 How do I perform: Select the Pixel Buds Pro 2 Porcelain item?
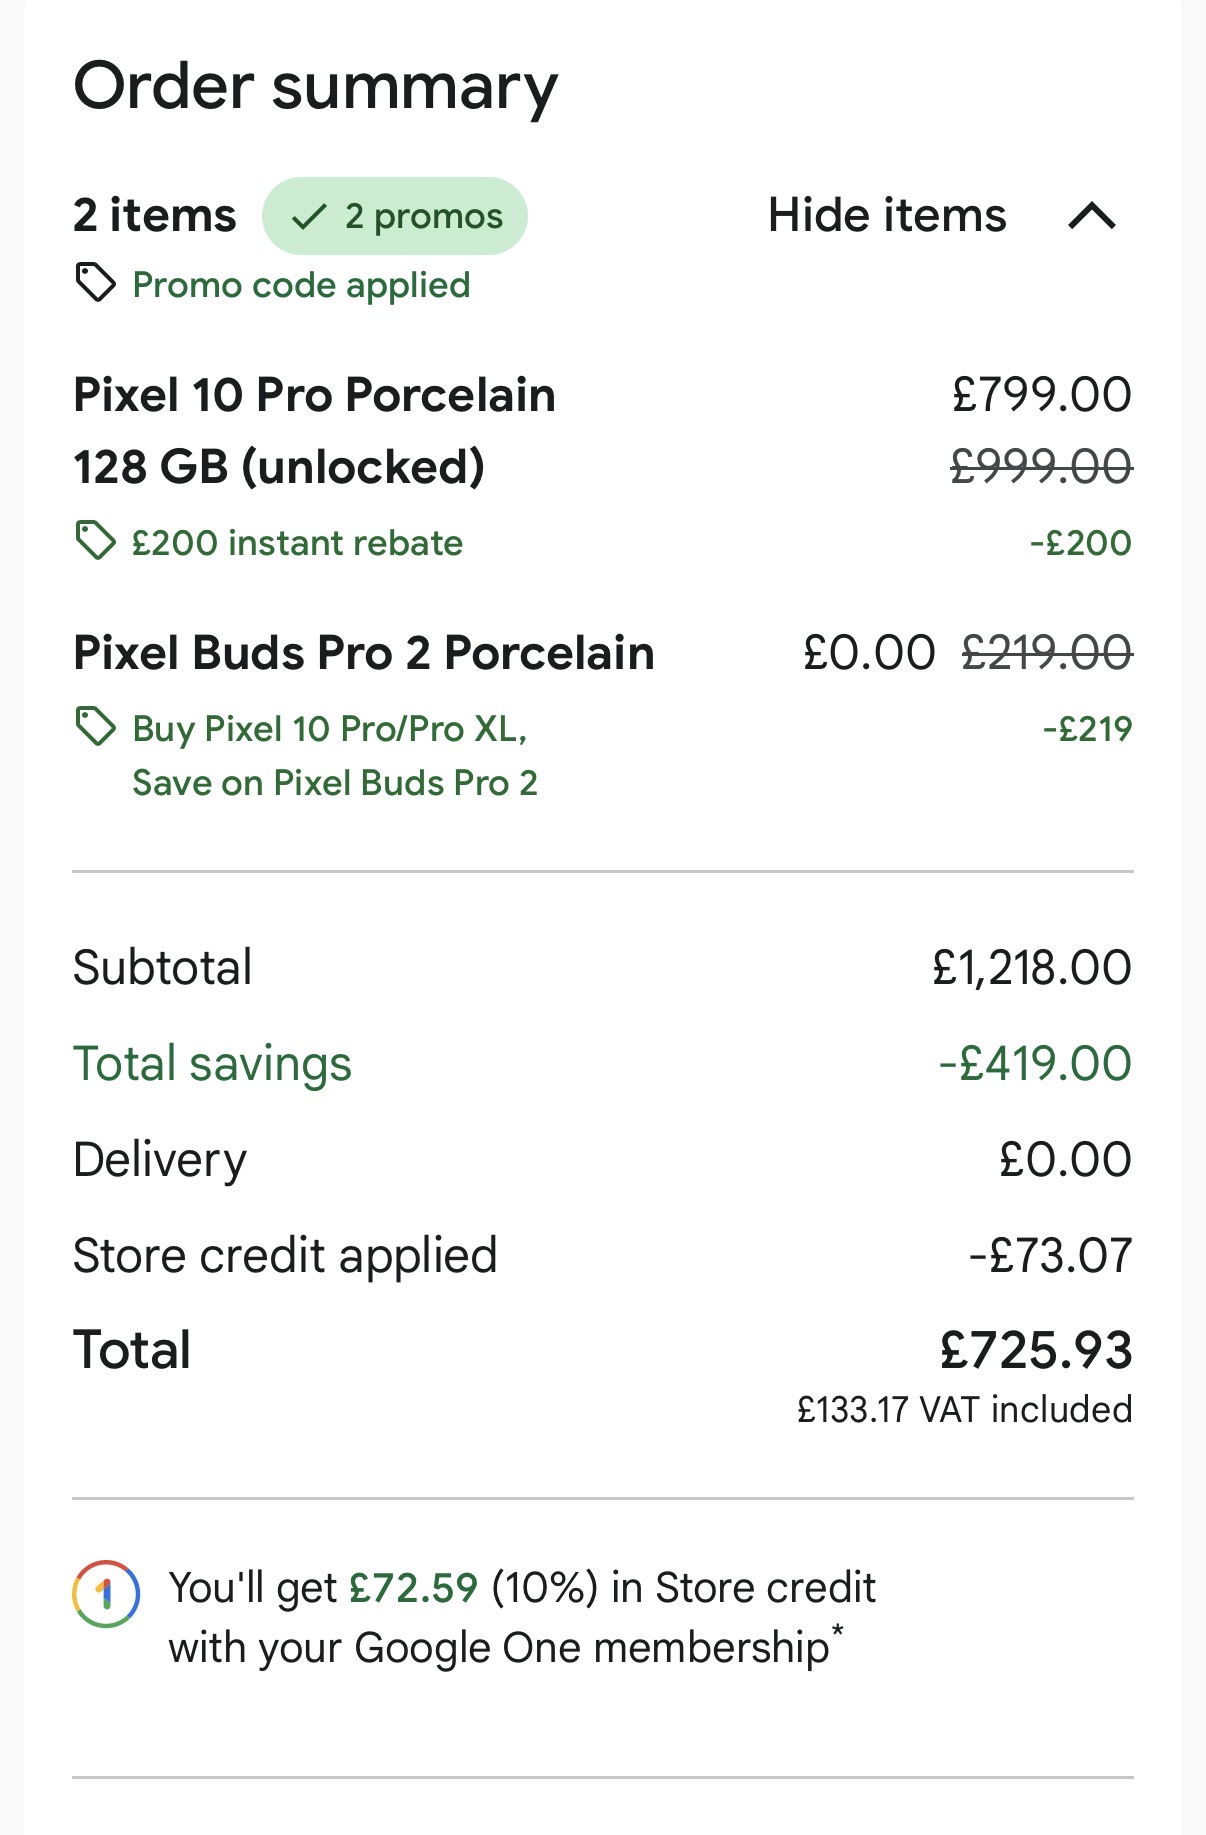click(364, 653)
